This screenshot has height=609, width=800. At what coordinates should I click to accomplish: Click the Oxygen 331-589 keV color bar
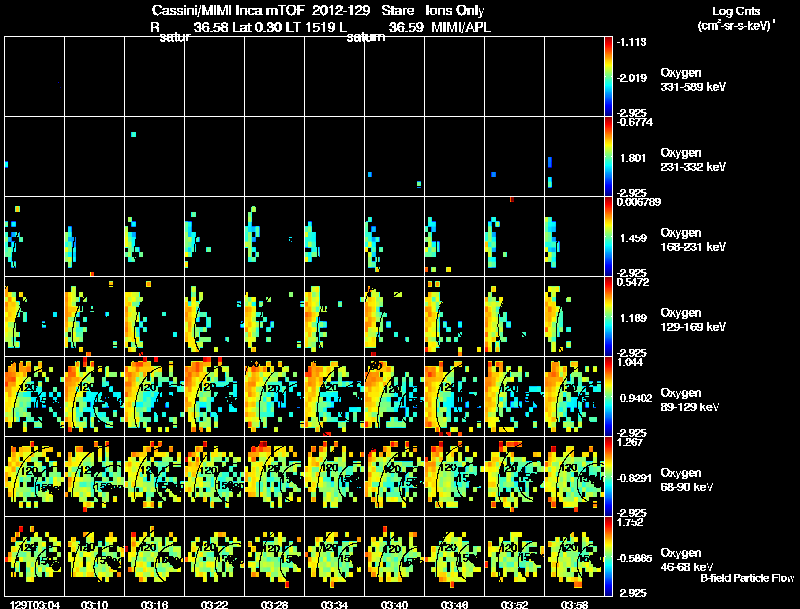pos(608,76)
